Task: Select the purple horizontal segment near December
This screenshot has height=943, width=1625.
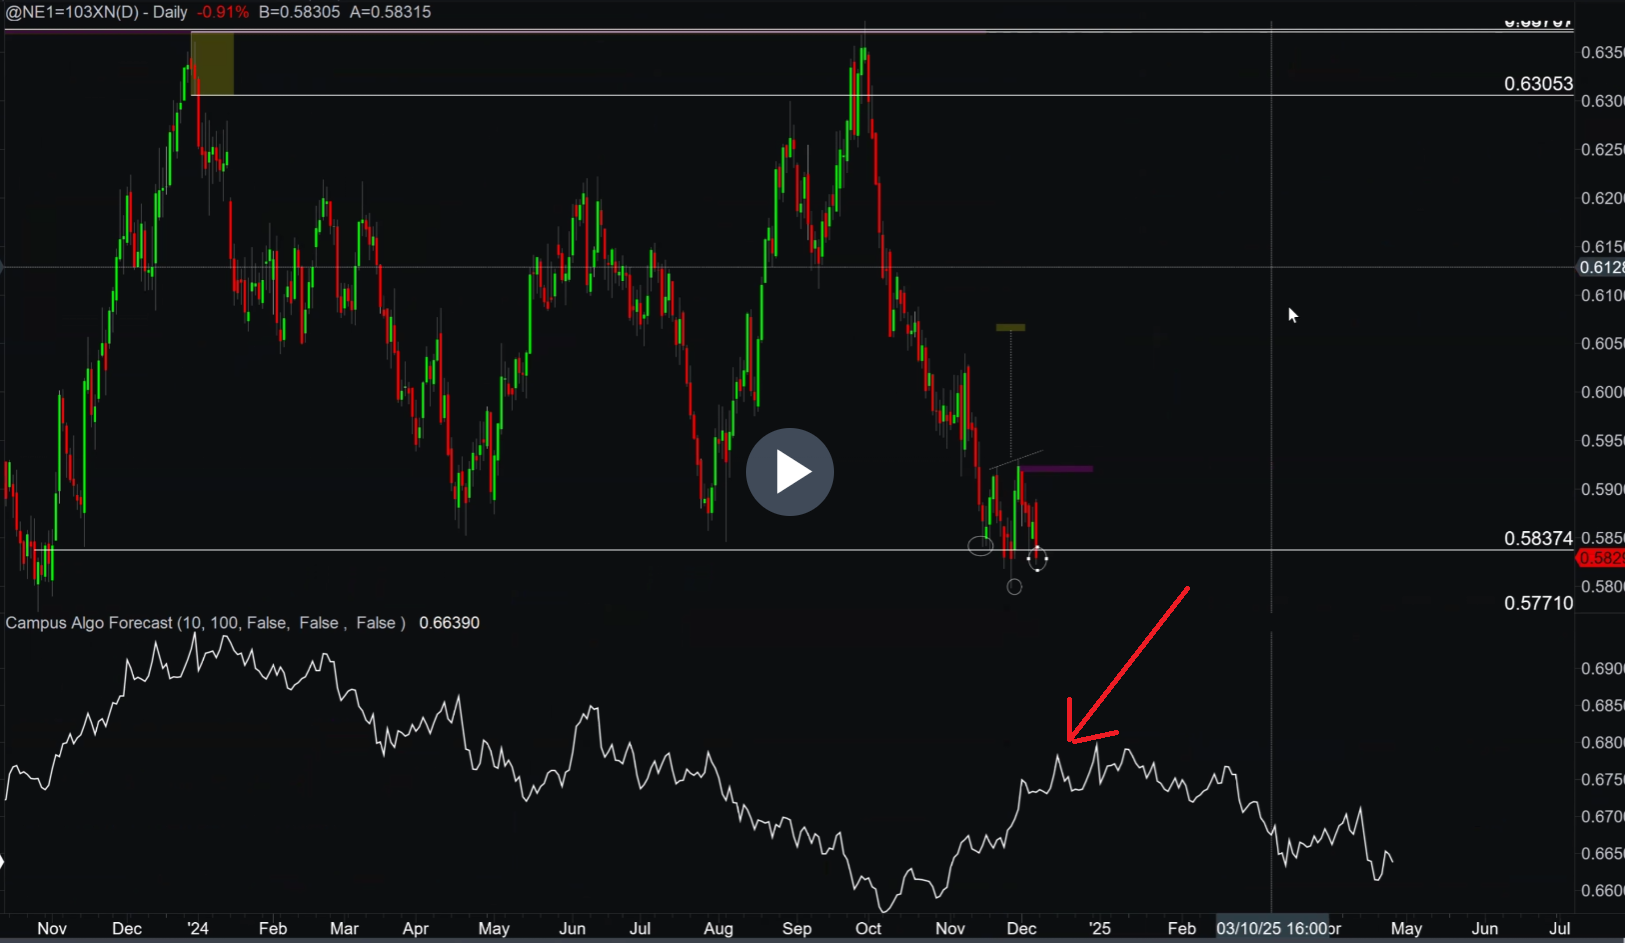Action: click(1056, 468)
